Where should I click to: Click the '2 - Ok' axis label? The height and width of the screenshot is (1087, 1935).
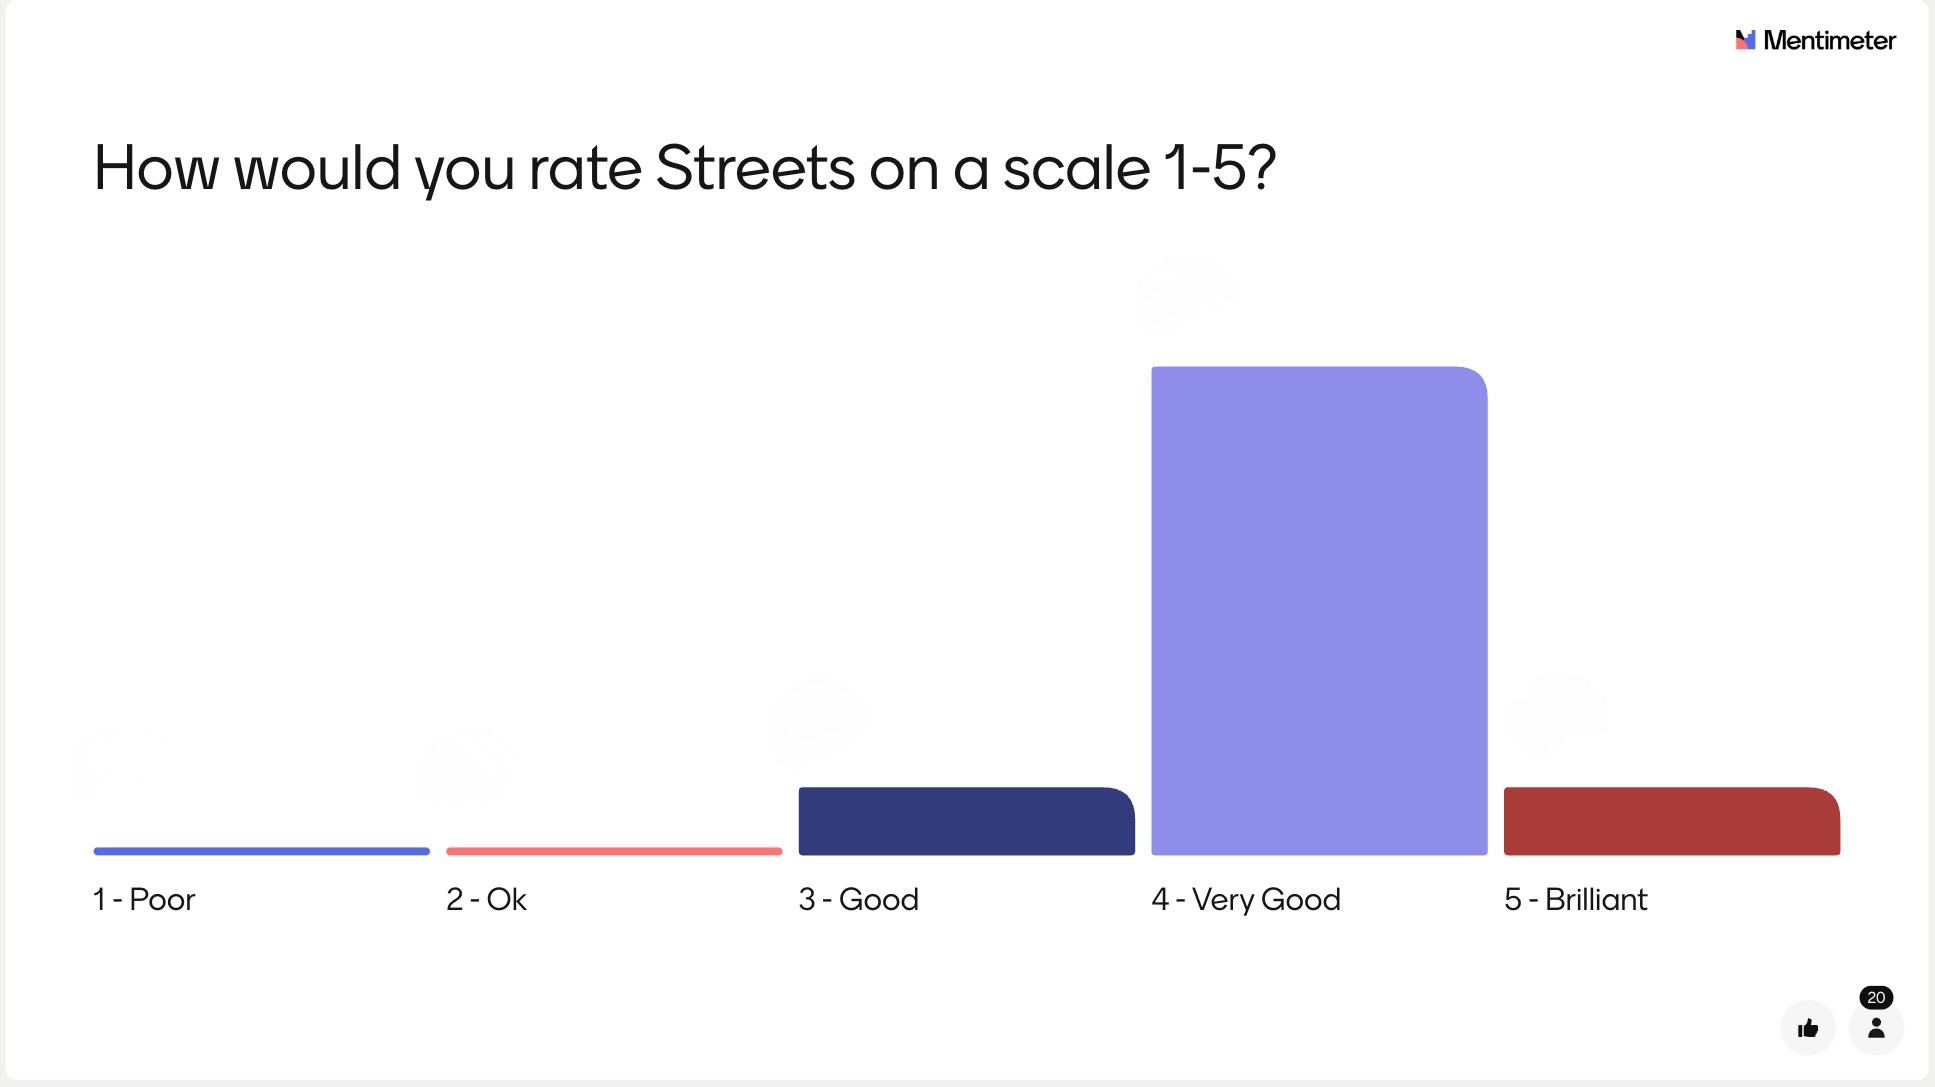(x=486, y=899)
